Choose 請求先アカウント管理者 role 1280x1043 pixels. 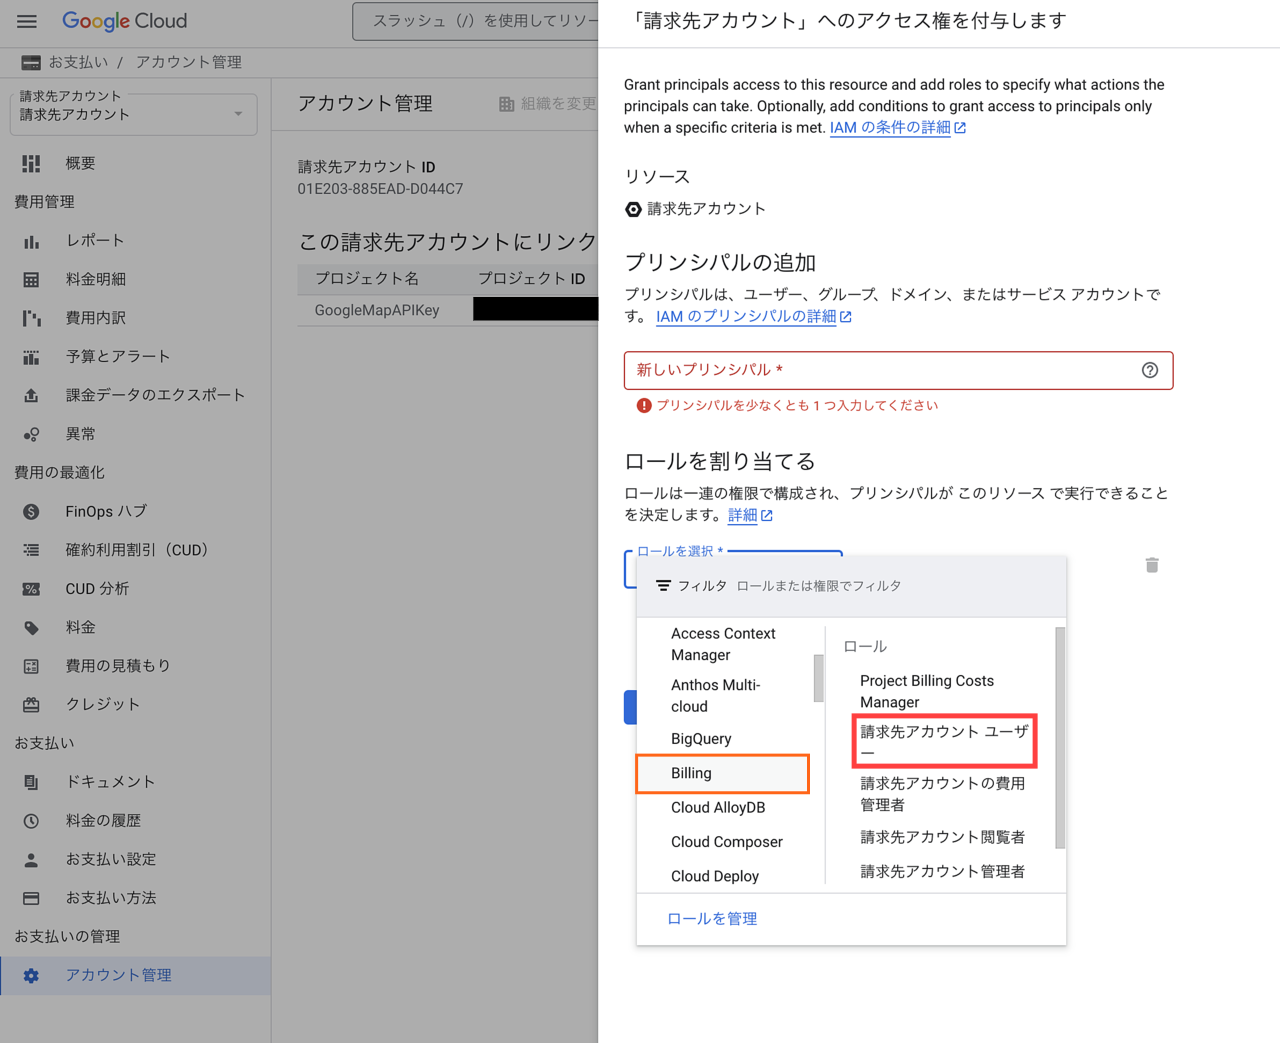click(944, 872)
